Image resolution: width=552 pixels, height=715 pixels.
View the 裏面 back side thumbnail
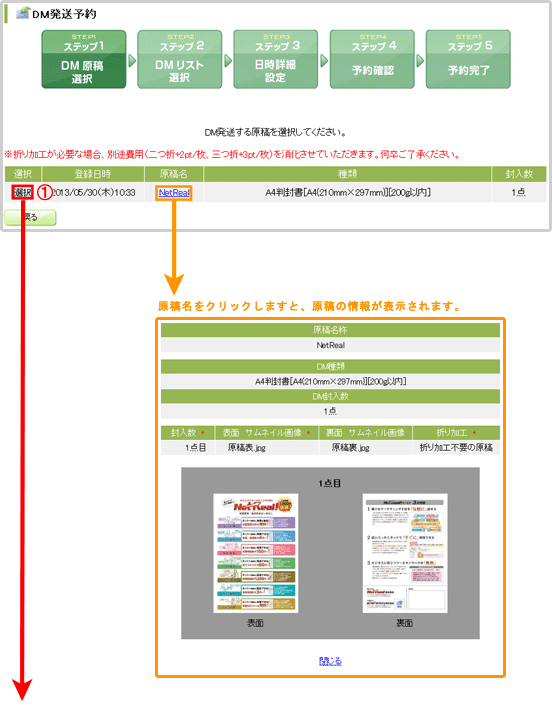click(x=405, y=553)
